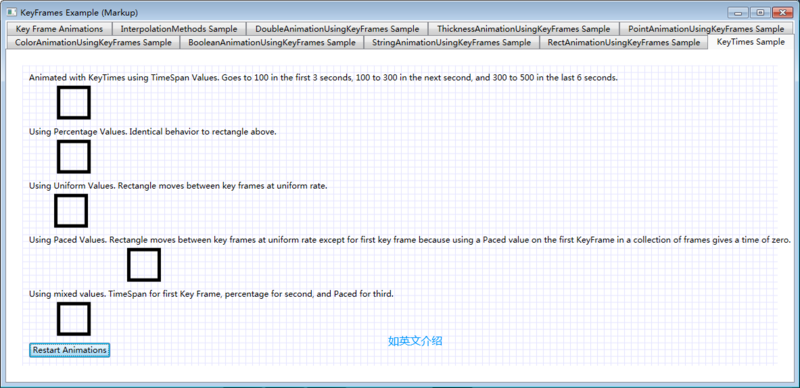Minimize the KeyFrames Example window
This screenshot has height=388, width=800.
[738, 12]
